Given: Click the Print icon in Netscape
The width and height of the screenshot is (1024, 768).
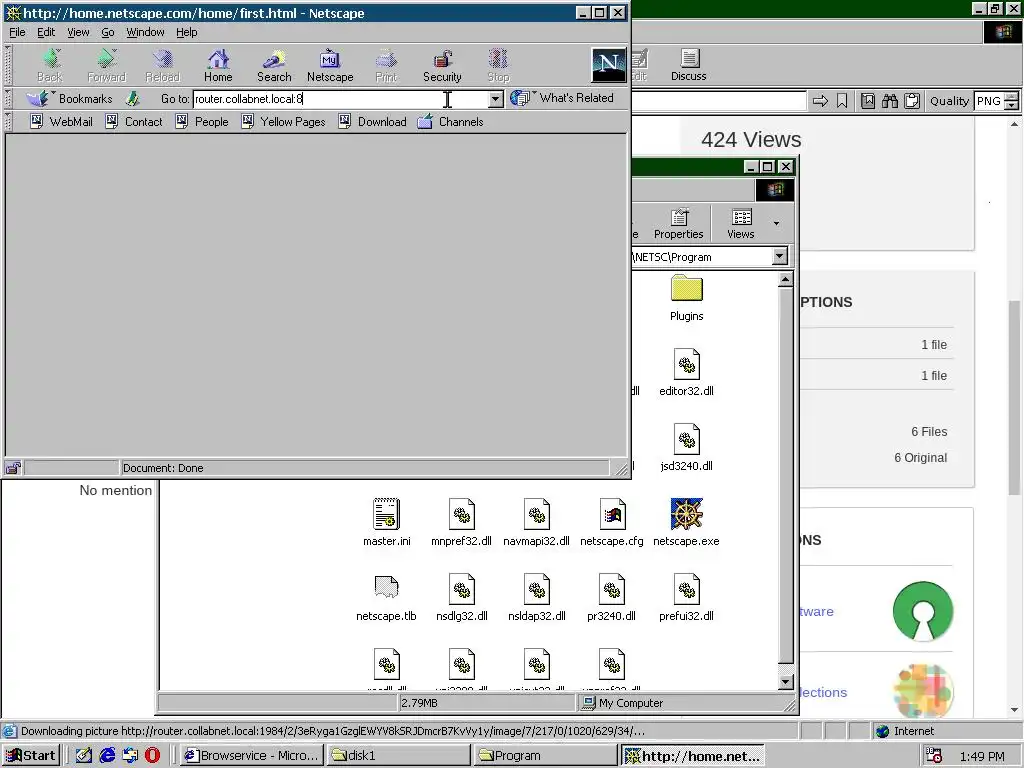Looking at the screenshot, I should 386,66.
